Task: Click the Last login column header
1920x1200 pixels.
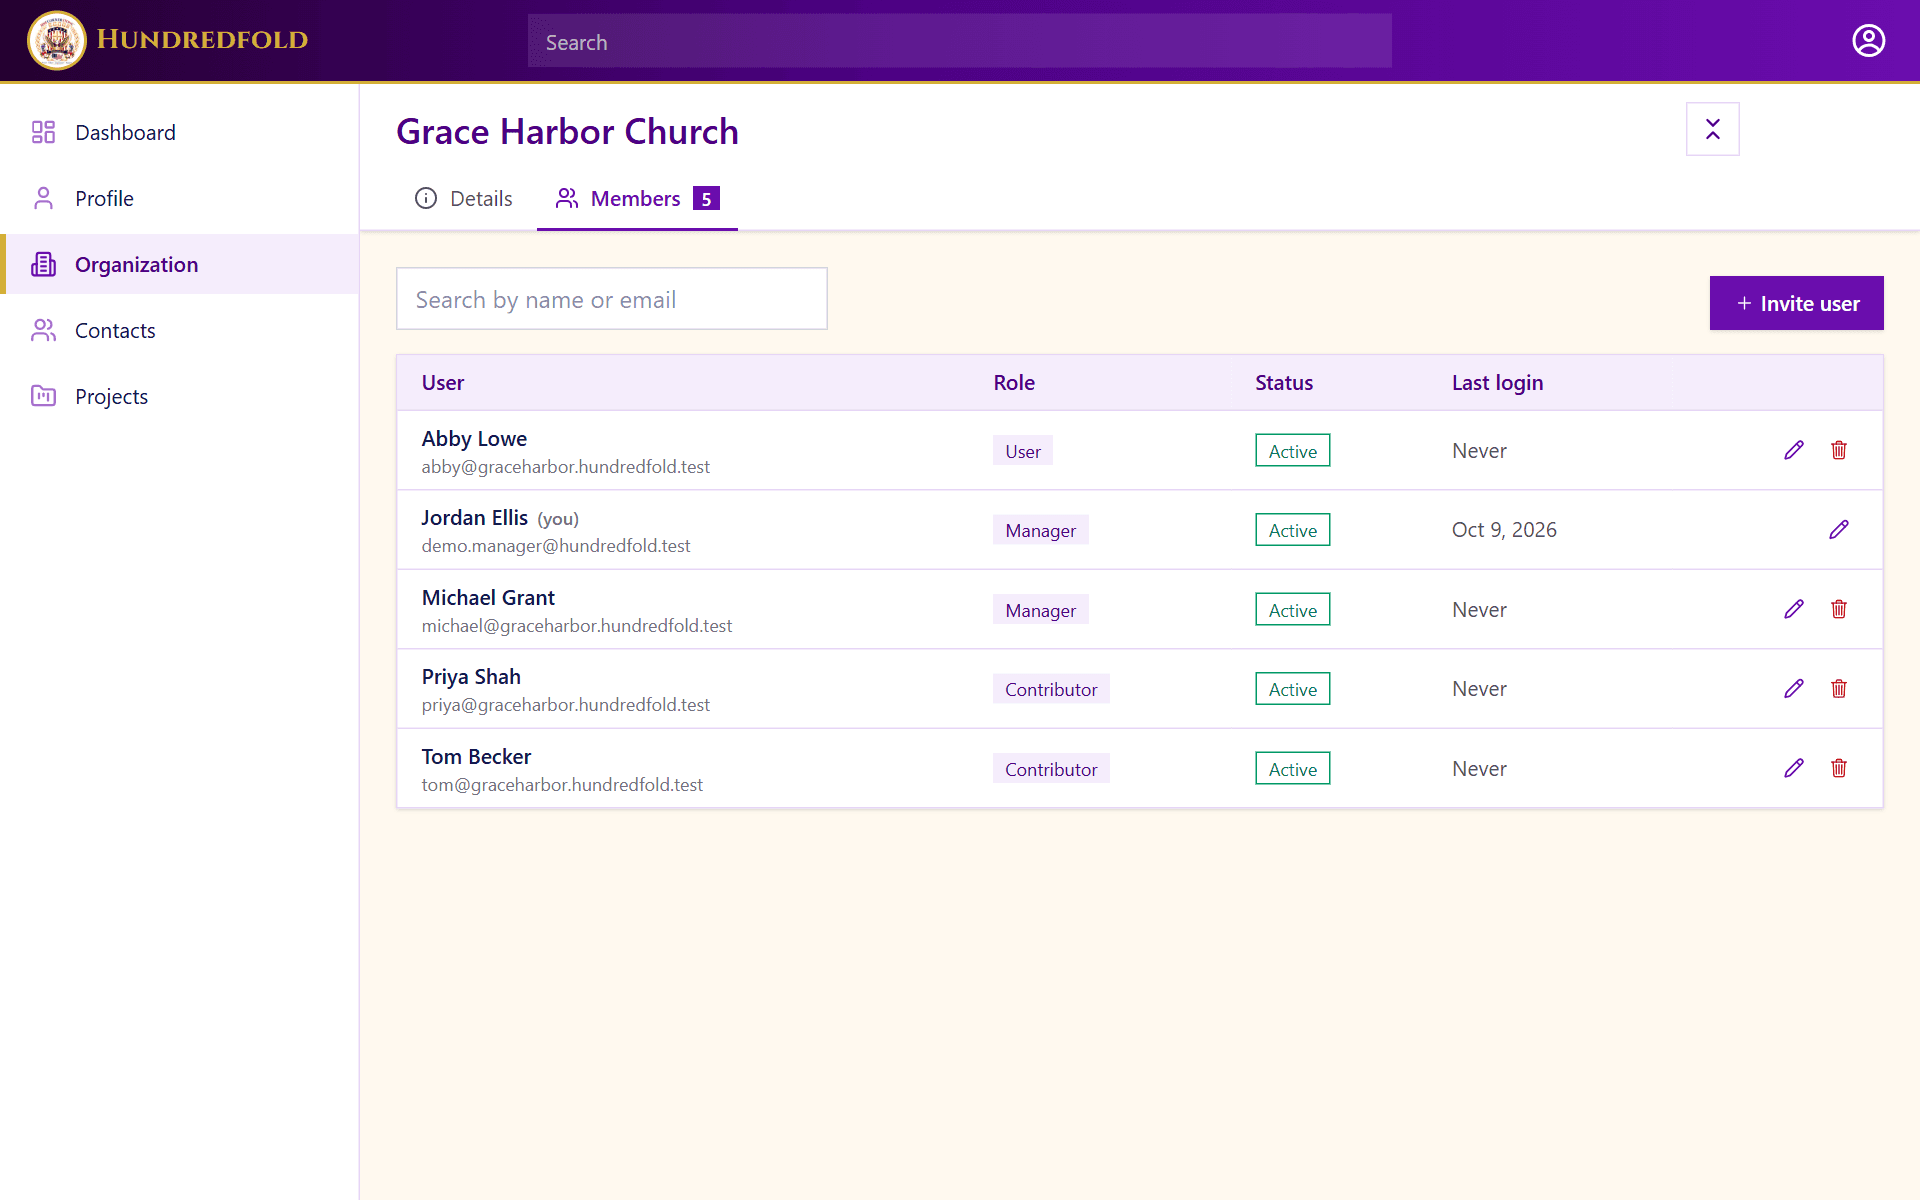Action: coord(1497,383)
